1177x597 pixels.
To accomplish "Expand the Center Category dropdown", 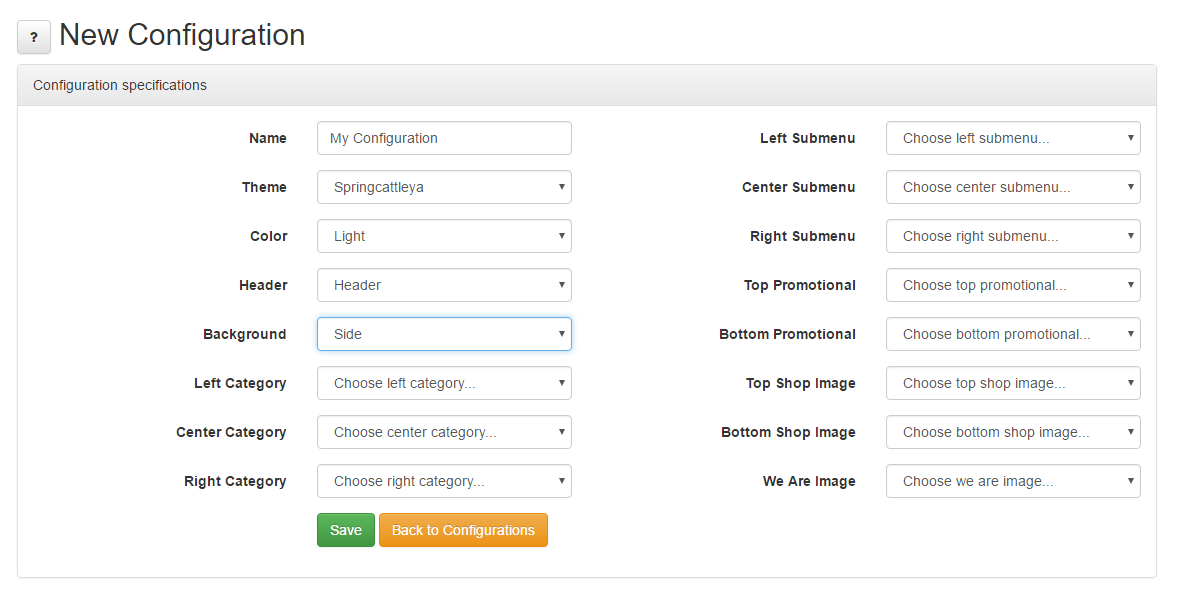I will [444, 432].
